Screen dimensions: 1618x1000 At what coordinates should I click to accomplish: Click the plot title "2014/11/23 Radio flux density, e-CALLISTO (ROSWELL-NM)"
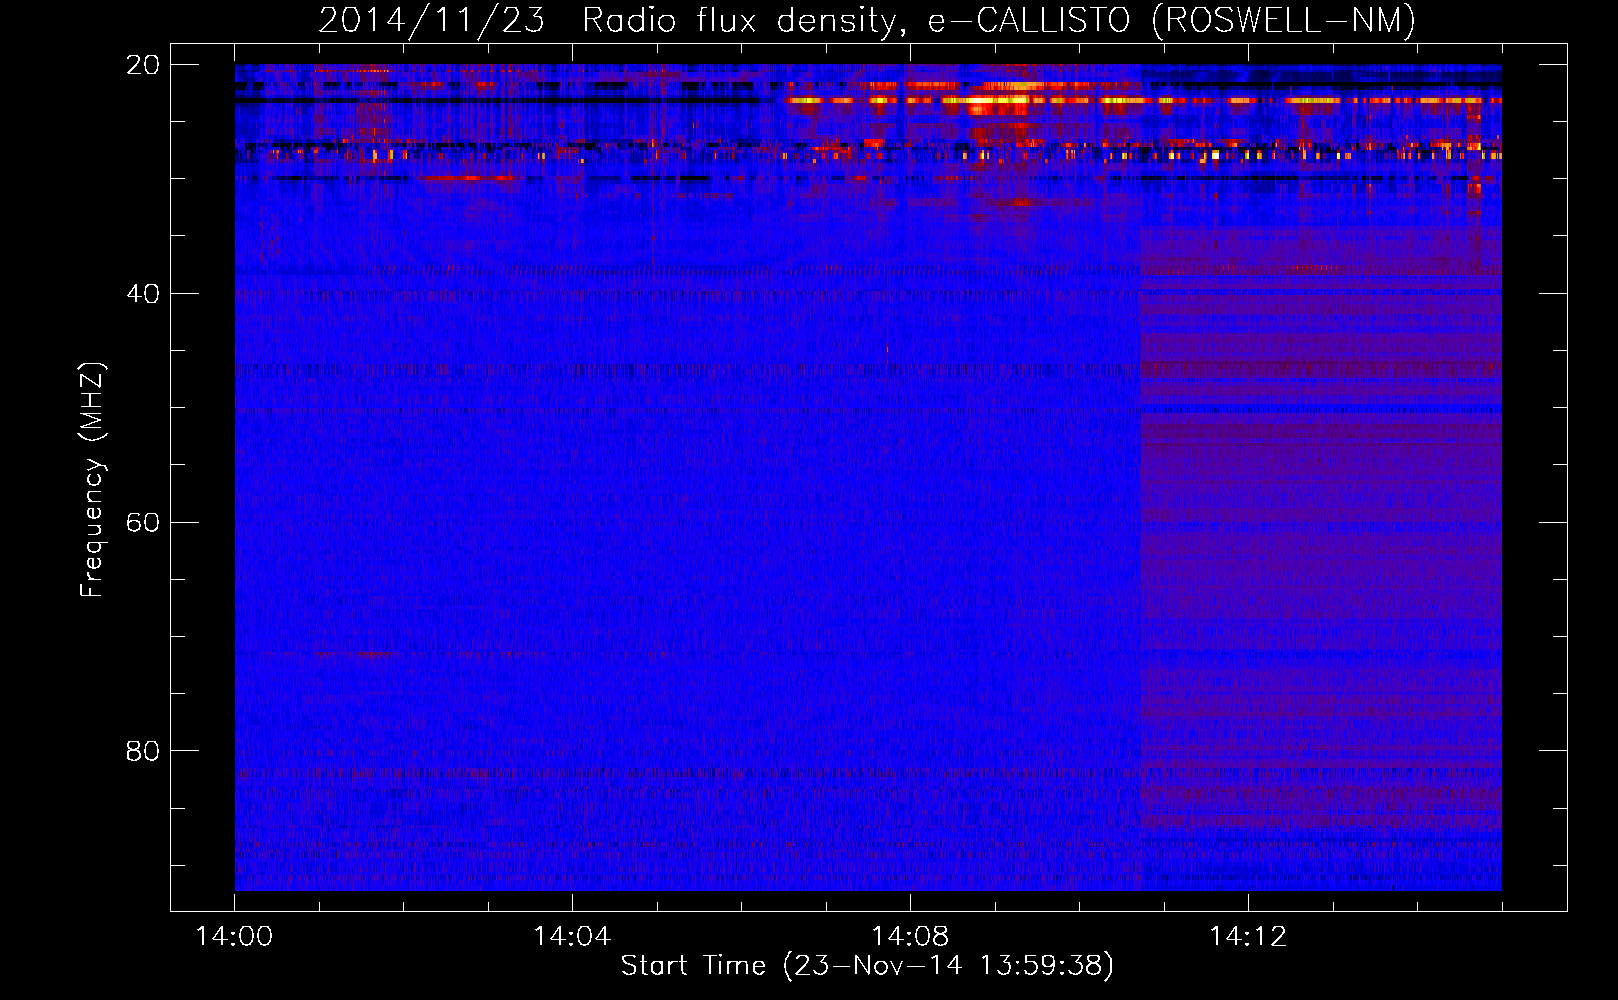click(867, 21)
